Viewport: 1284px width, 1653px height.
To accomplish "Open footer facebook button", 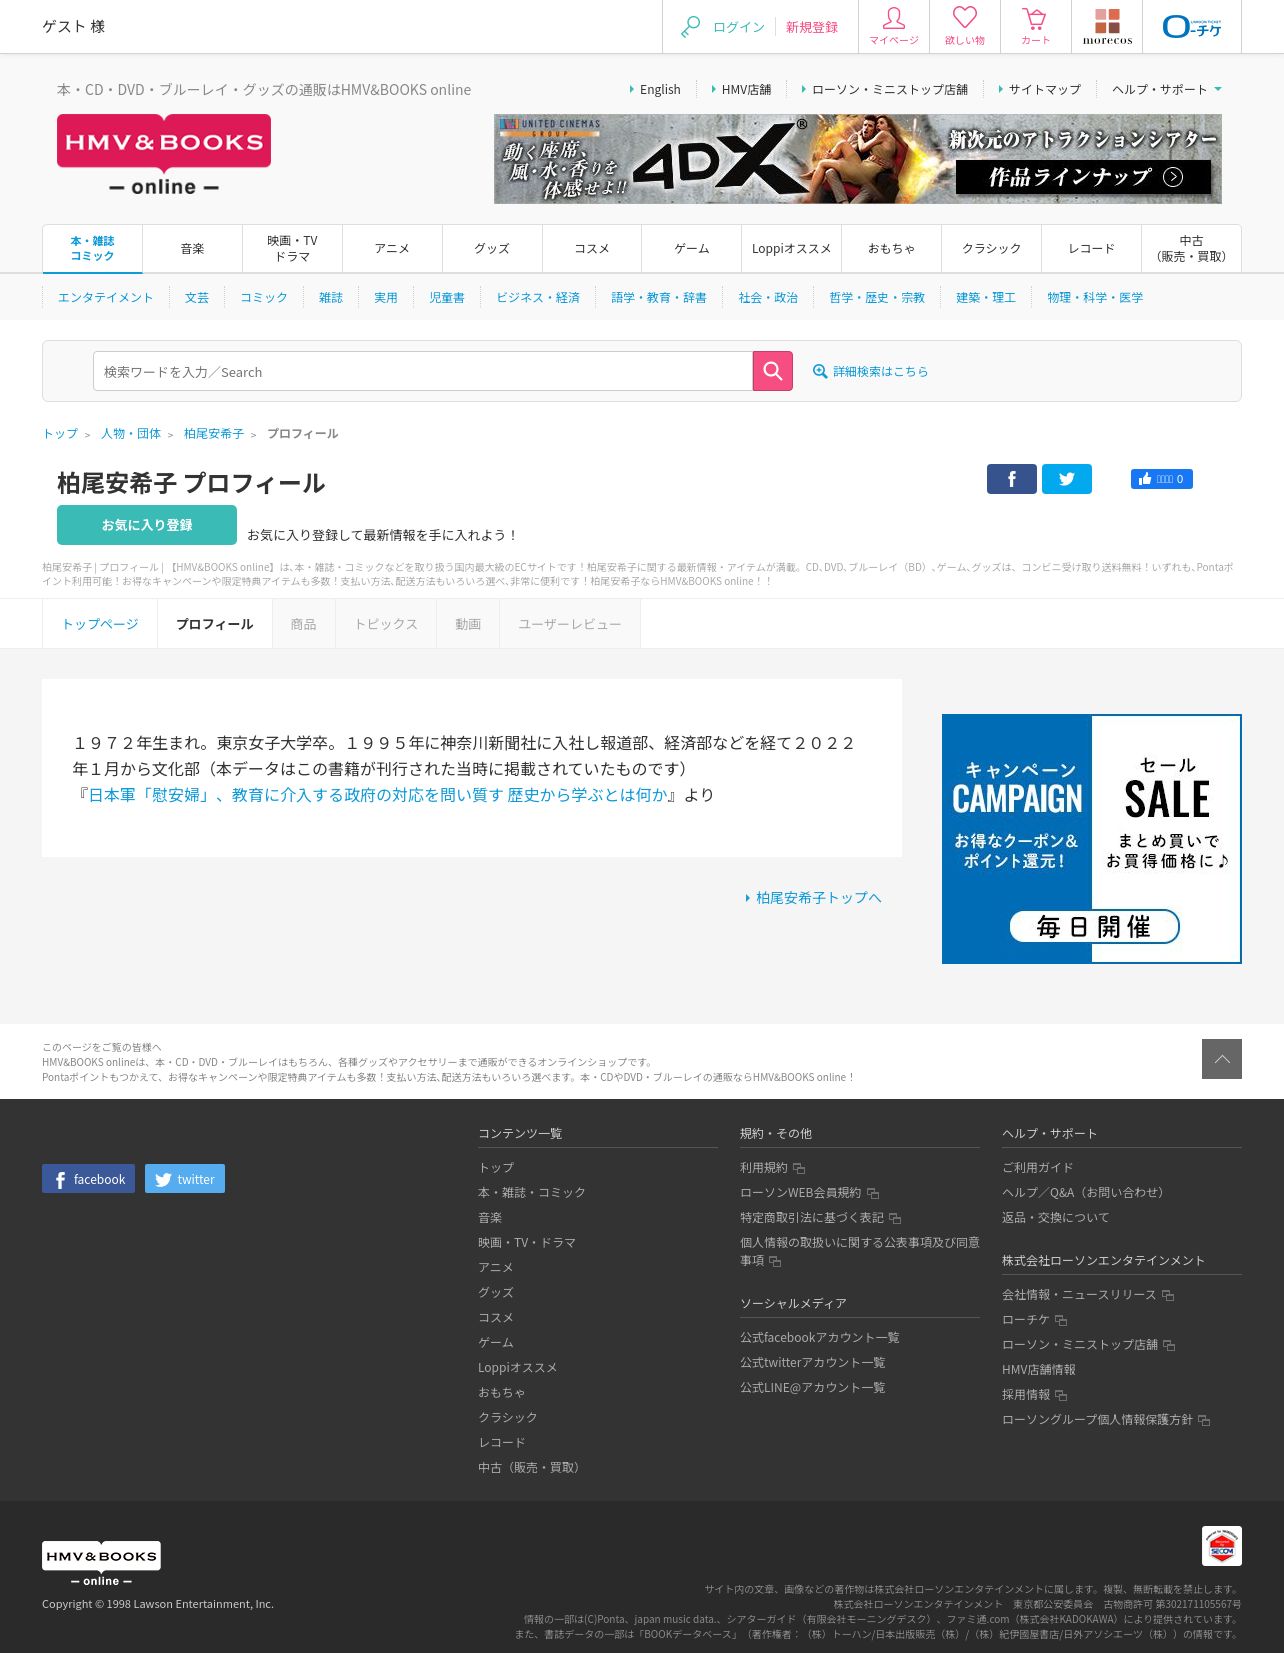I will pos(88,1179).
